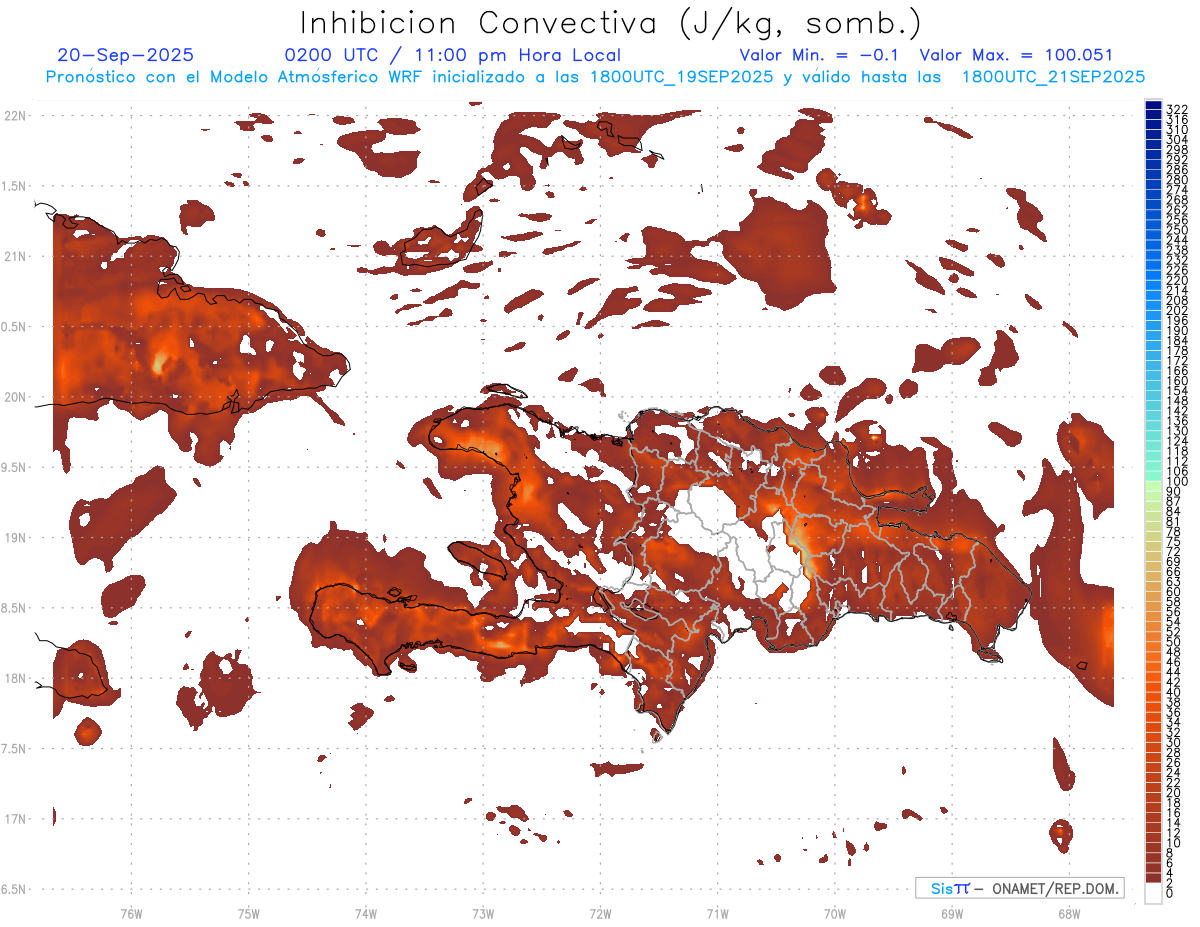Click the 17N latitude axis label
Viewport: 1200px width, 927px height.
pos(14,819)
